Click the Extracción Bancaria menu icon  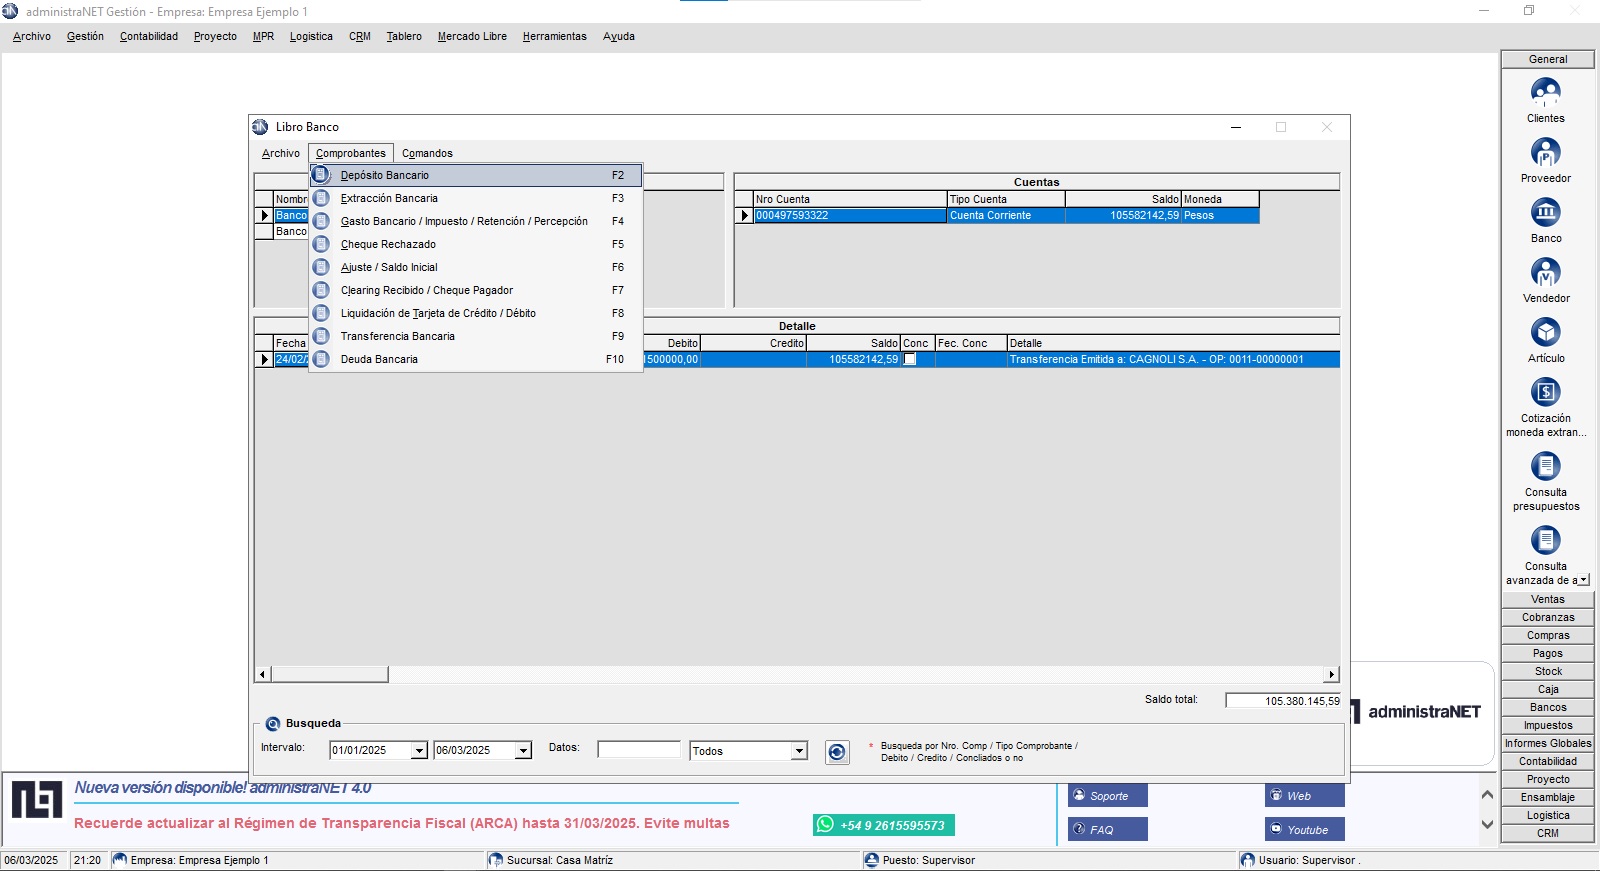[321, 198]
